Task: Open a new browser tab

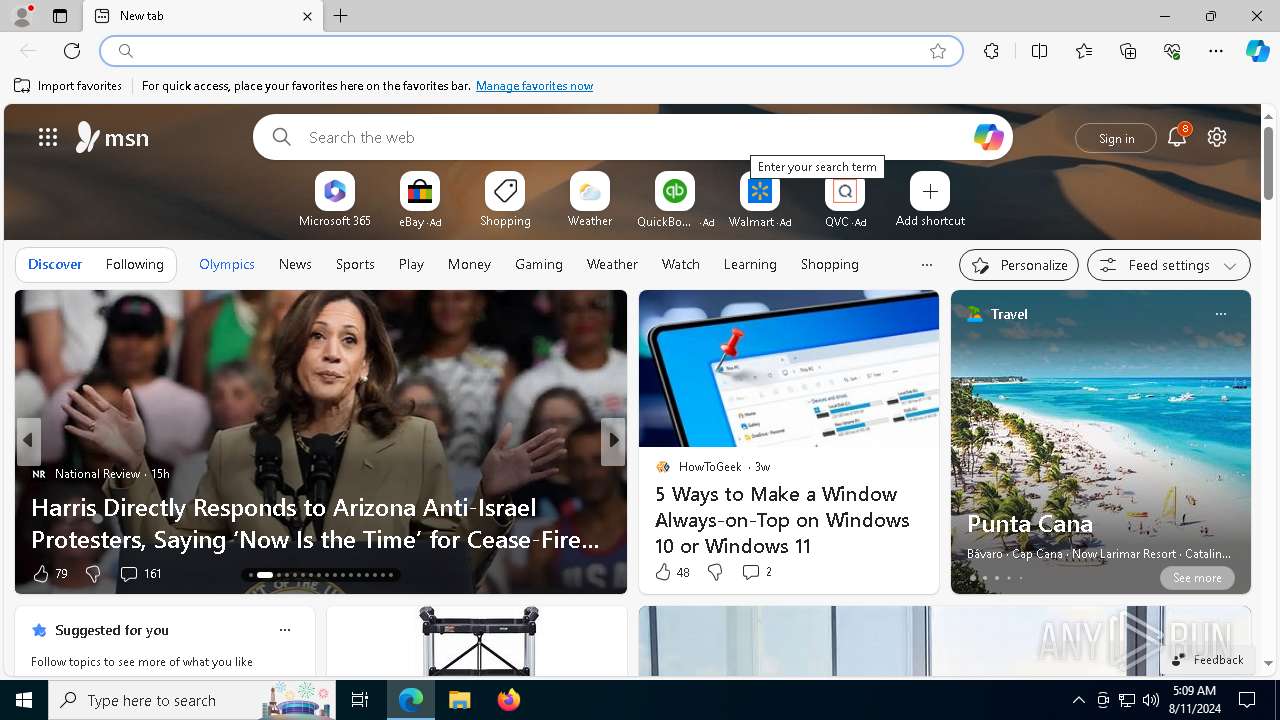Action: (341, 16)
